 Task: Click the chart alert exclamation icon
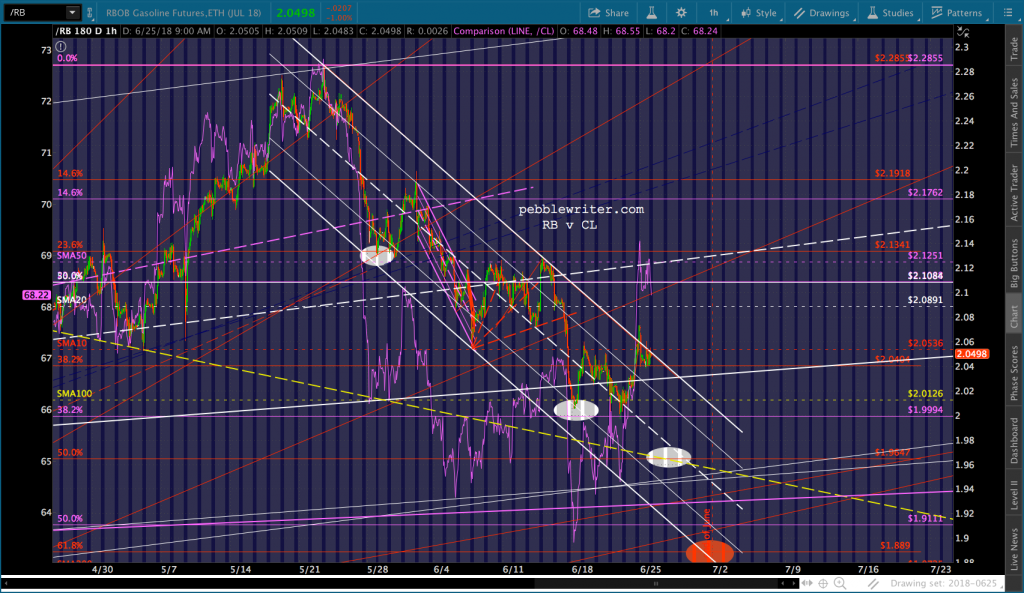pos(61,46)
